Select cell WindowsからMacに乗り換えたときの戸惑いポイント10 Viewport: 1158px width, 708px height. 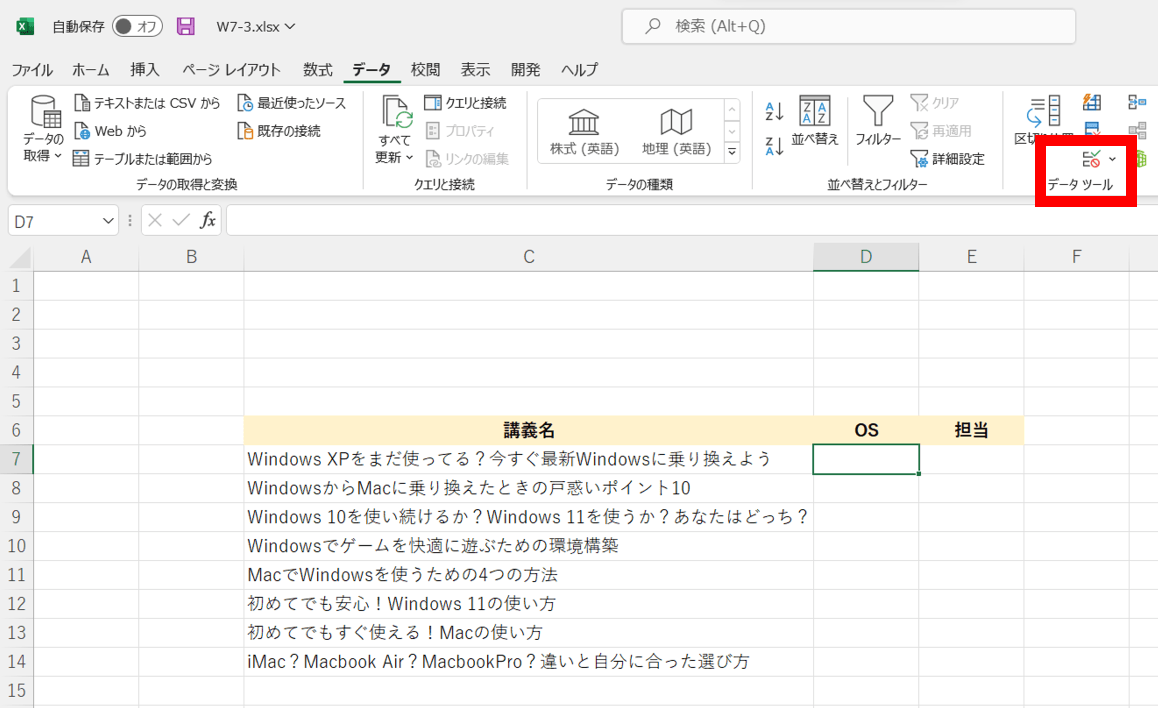click(529, 488)
